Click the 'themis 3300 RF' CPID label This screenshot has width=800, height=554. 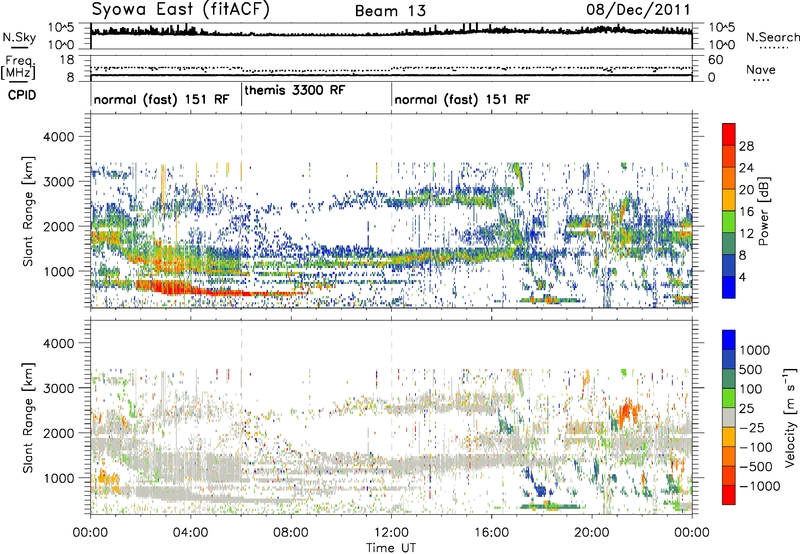tap(295, 90)
